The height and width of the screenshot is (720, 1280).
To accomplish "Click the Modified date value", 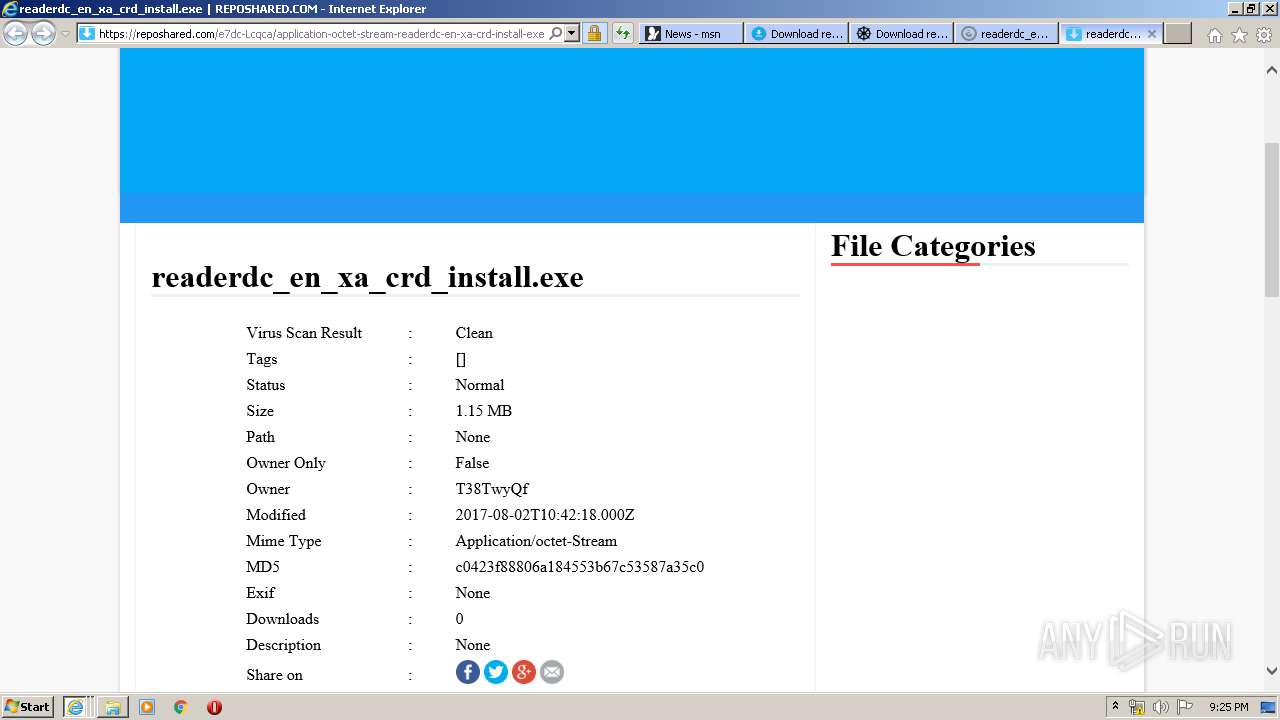I will (544, 515).
